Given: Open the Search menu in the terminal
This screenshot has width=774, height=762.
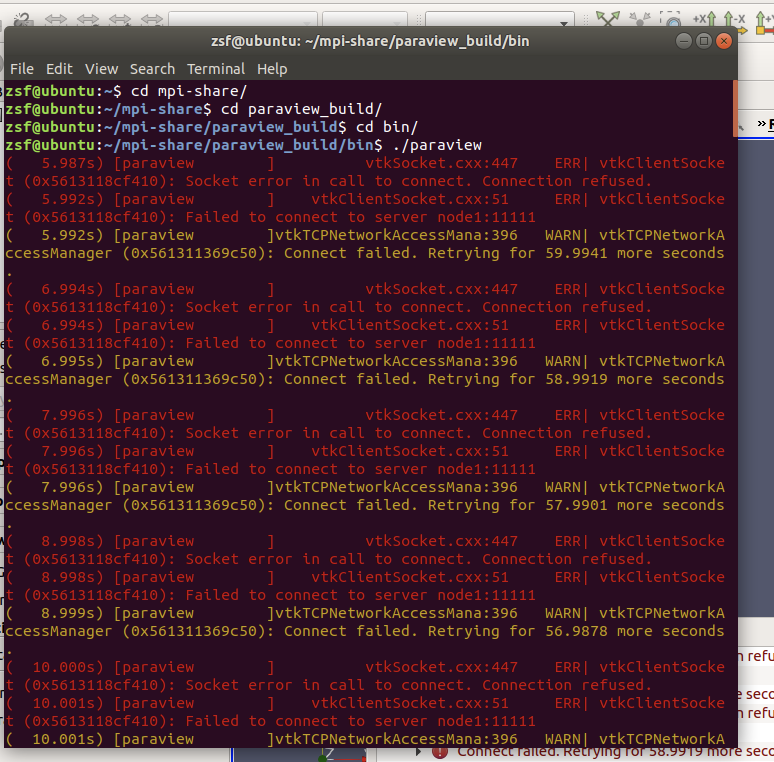Looking at the screenshot, I should coord(152,69).
